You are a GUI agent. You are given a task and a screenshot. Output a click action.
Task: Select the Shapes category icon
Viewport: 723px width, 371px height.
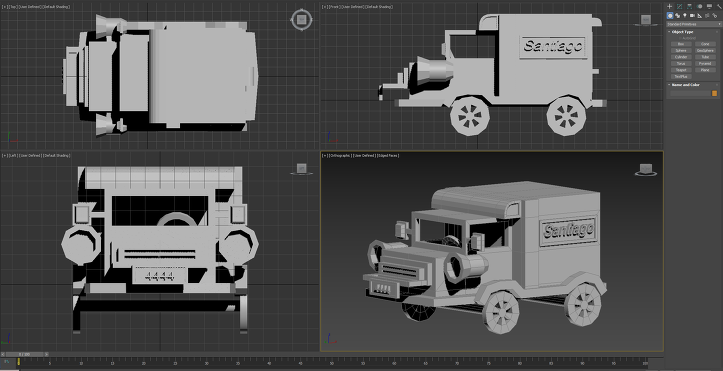pos(677,16)
